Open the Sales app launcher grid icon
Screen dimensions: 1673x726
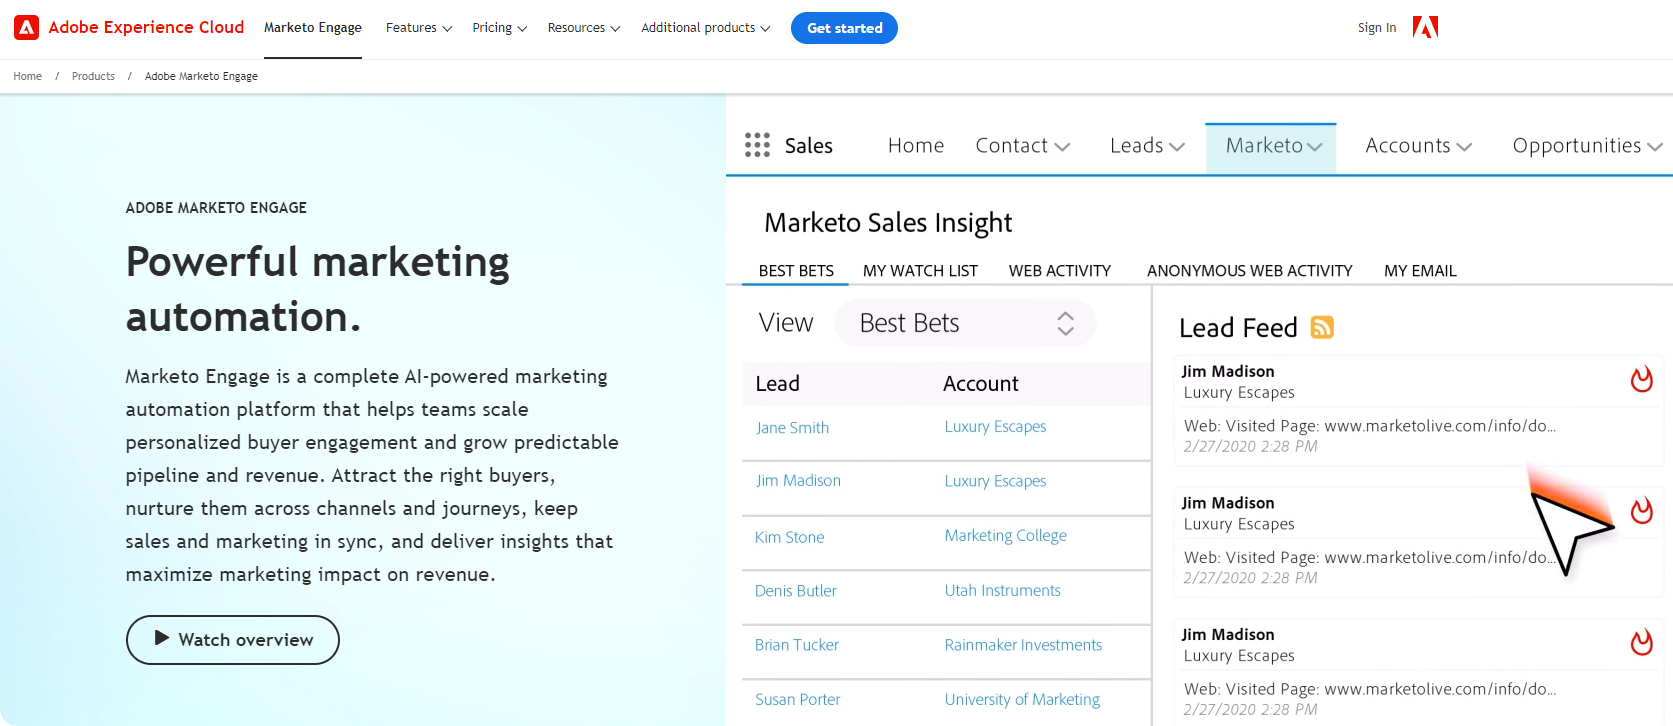pyautogui.click(x=757, y=145)
